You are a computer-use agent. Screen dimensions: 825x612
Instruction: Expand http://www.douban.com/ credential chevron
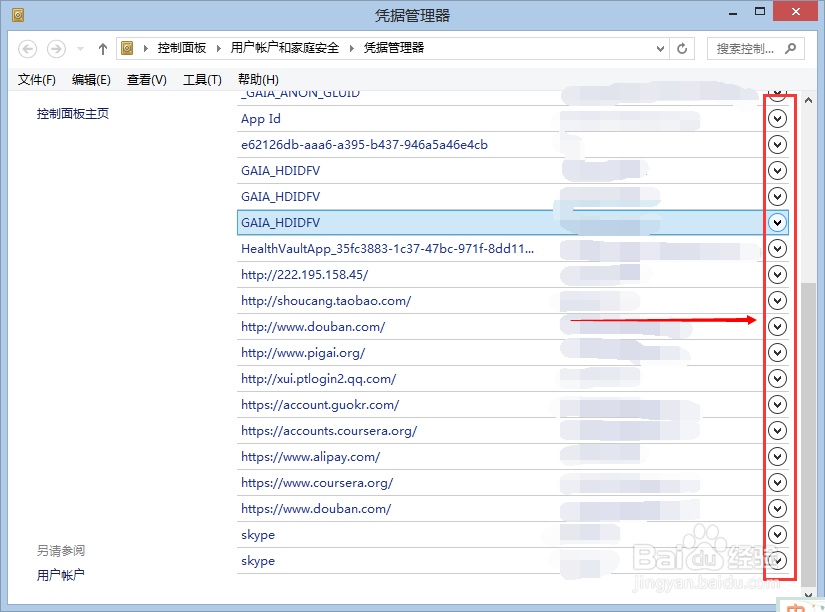777,326
